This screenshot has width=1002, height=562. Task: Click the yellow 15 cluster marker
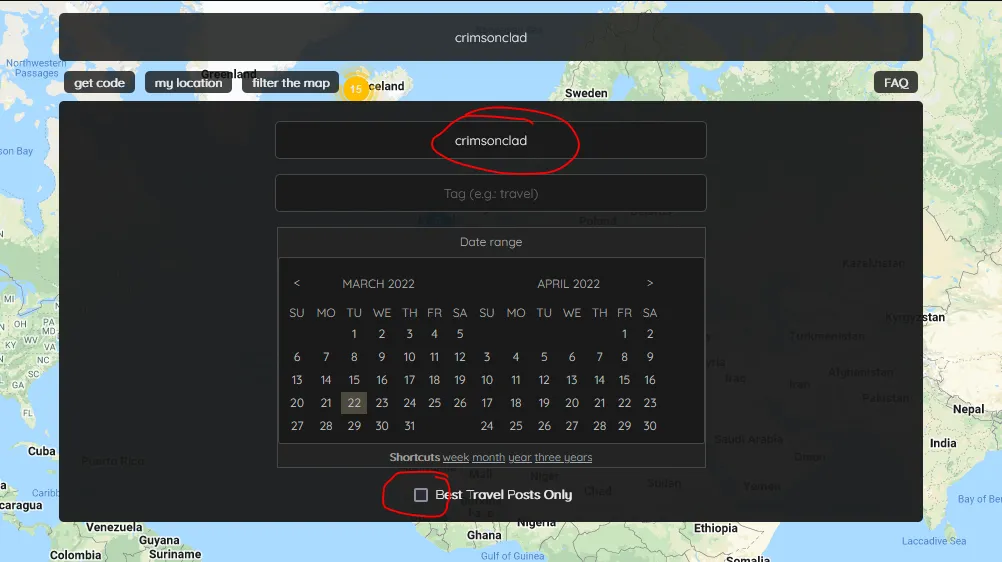point(356,89)
